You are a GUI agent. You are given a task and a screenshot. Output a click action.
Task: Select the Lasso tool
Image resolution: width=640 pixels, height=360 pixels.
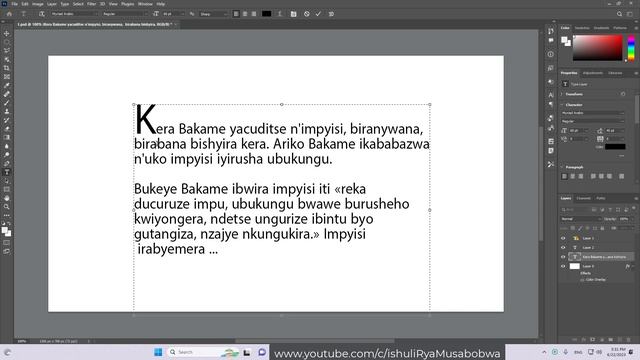(x=7, y=51)
